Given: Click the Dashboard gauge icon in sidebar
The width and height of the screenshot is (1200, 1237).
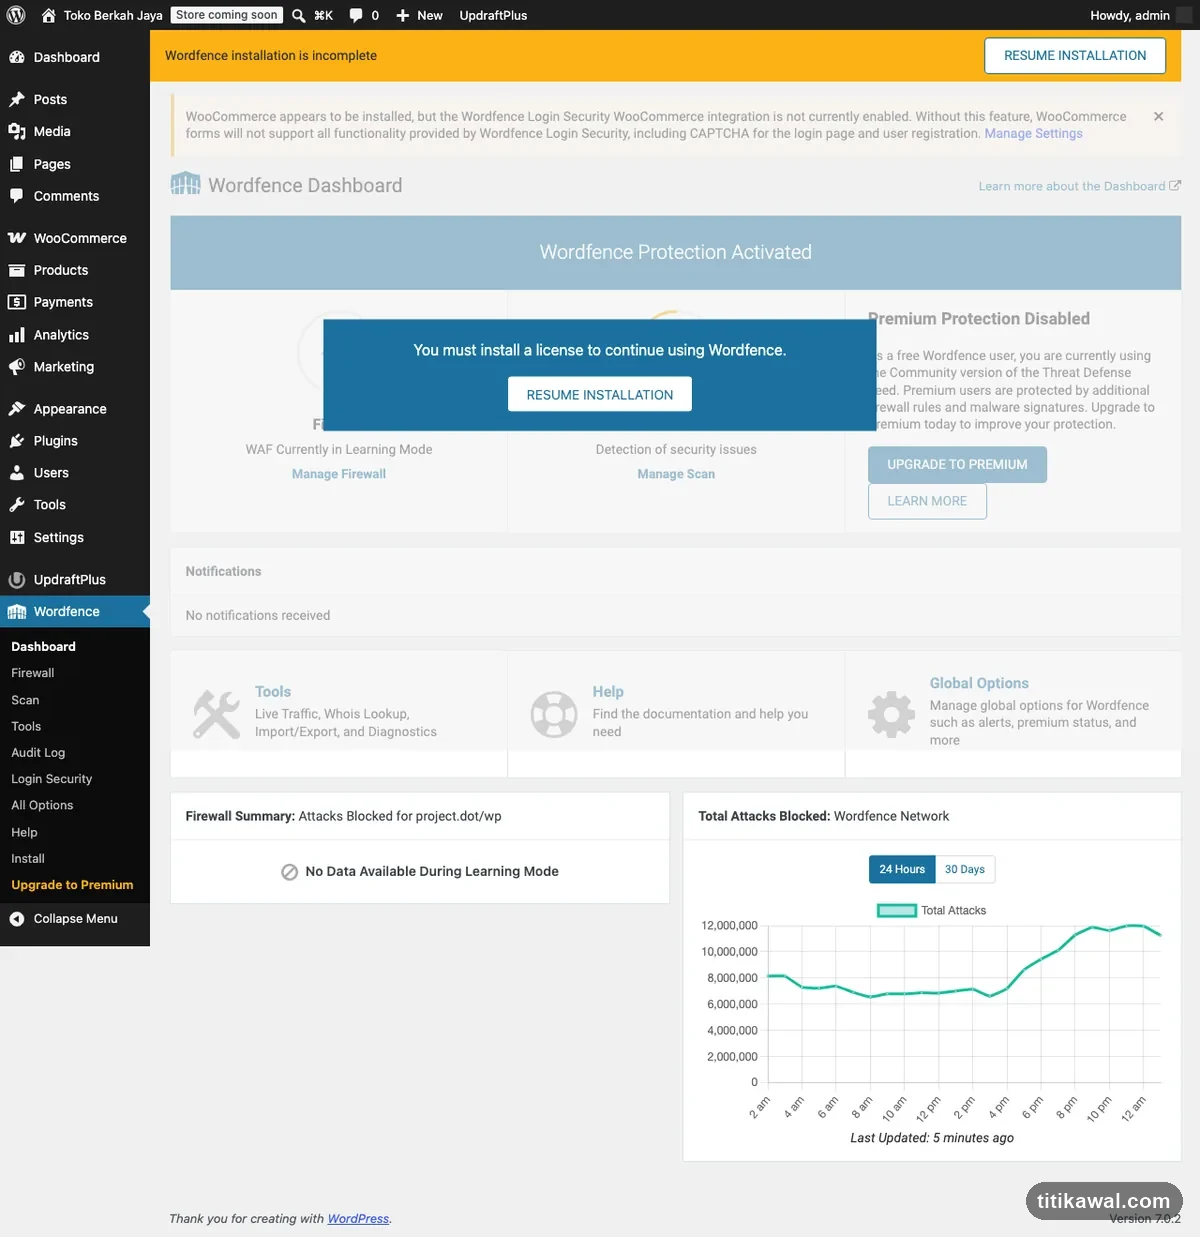Looking at the screenshot, I should [17, 57].
